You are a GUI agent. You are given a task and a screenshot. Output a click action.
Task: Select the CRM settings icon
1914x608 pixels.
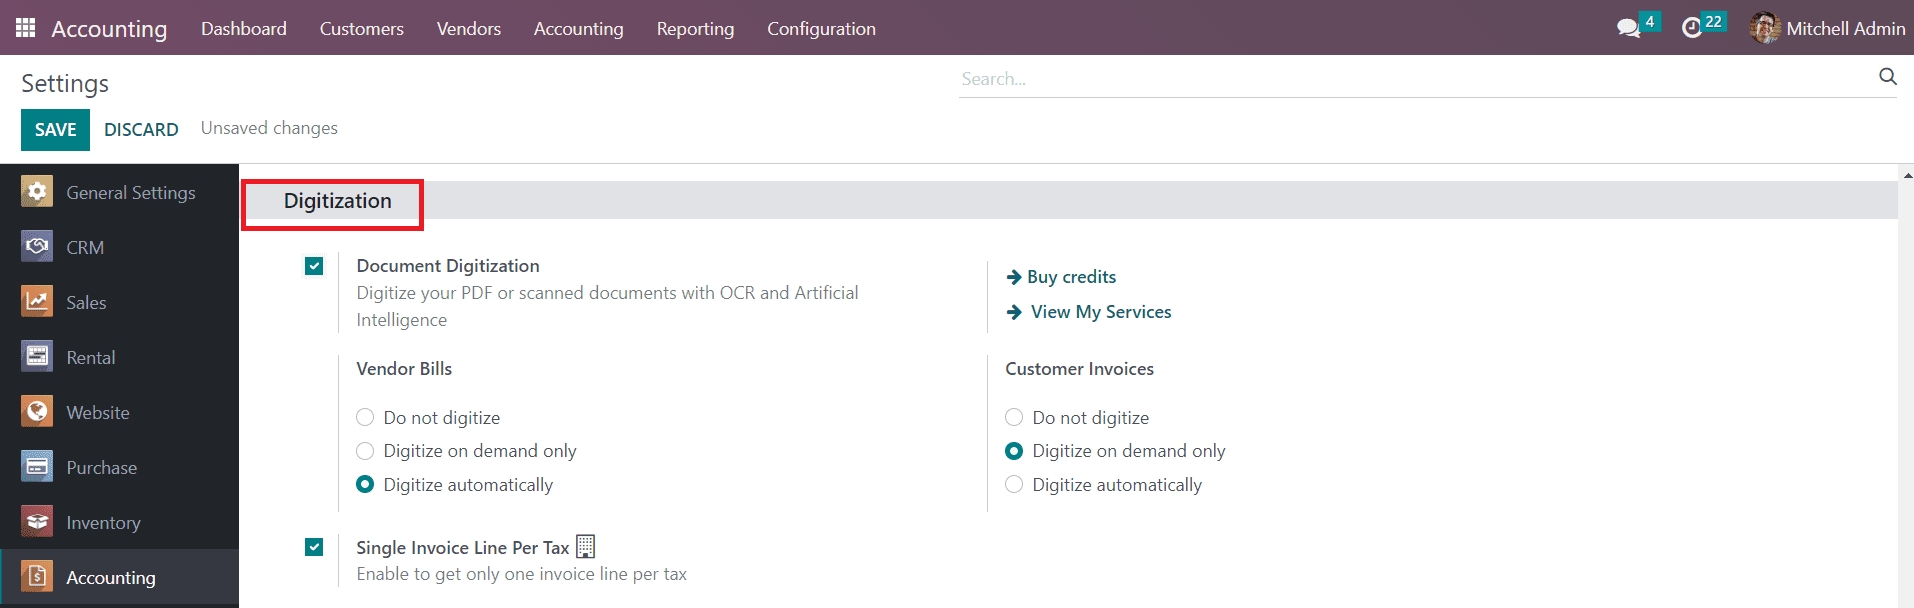click(x=37, y=246)
